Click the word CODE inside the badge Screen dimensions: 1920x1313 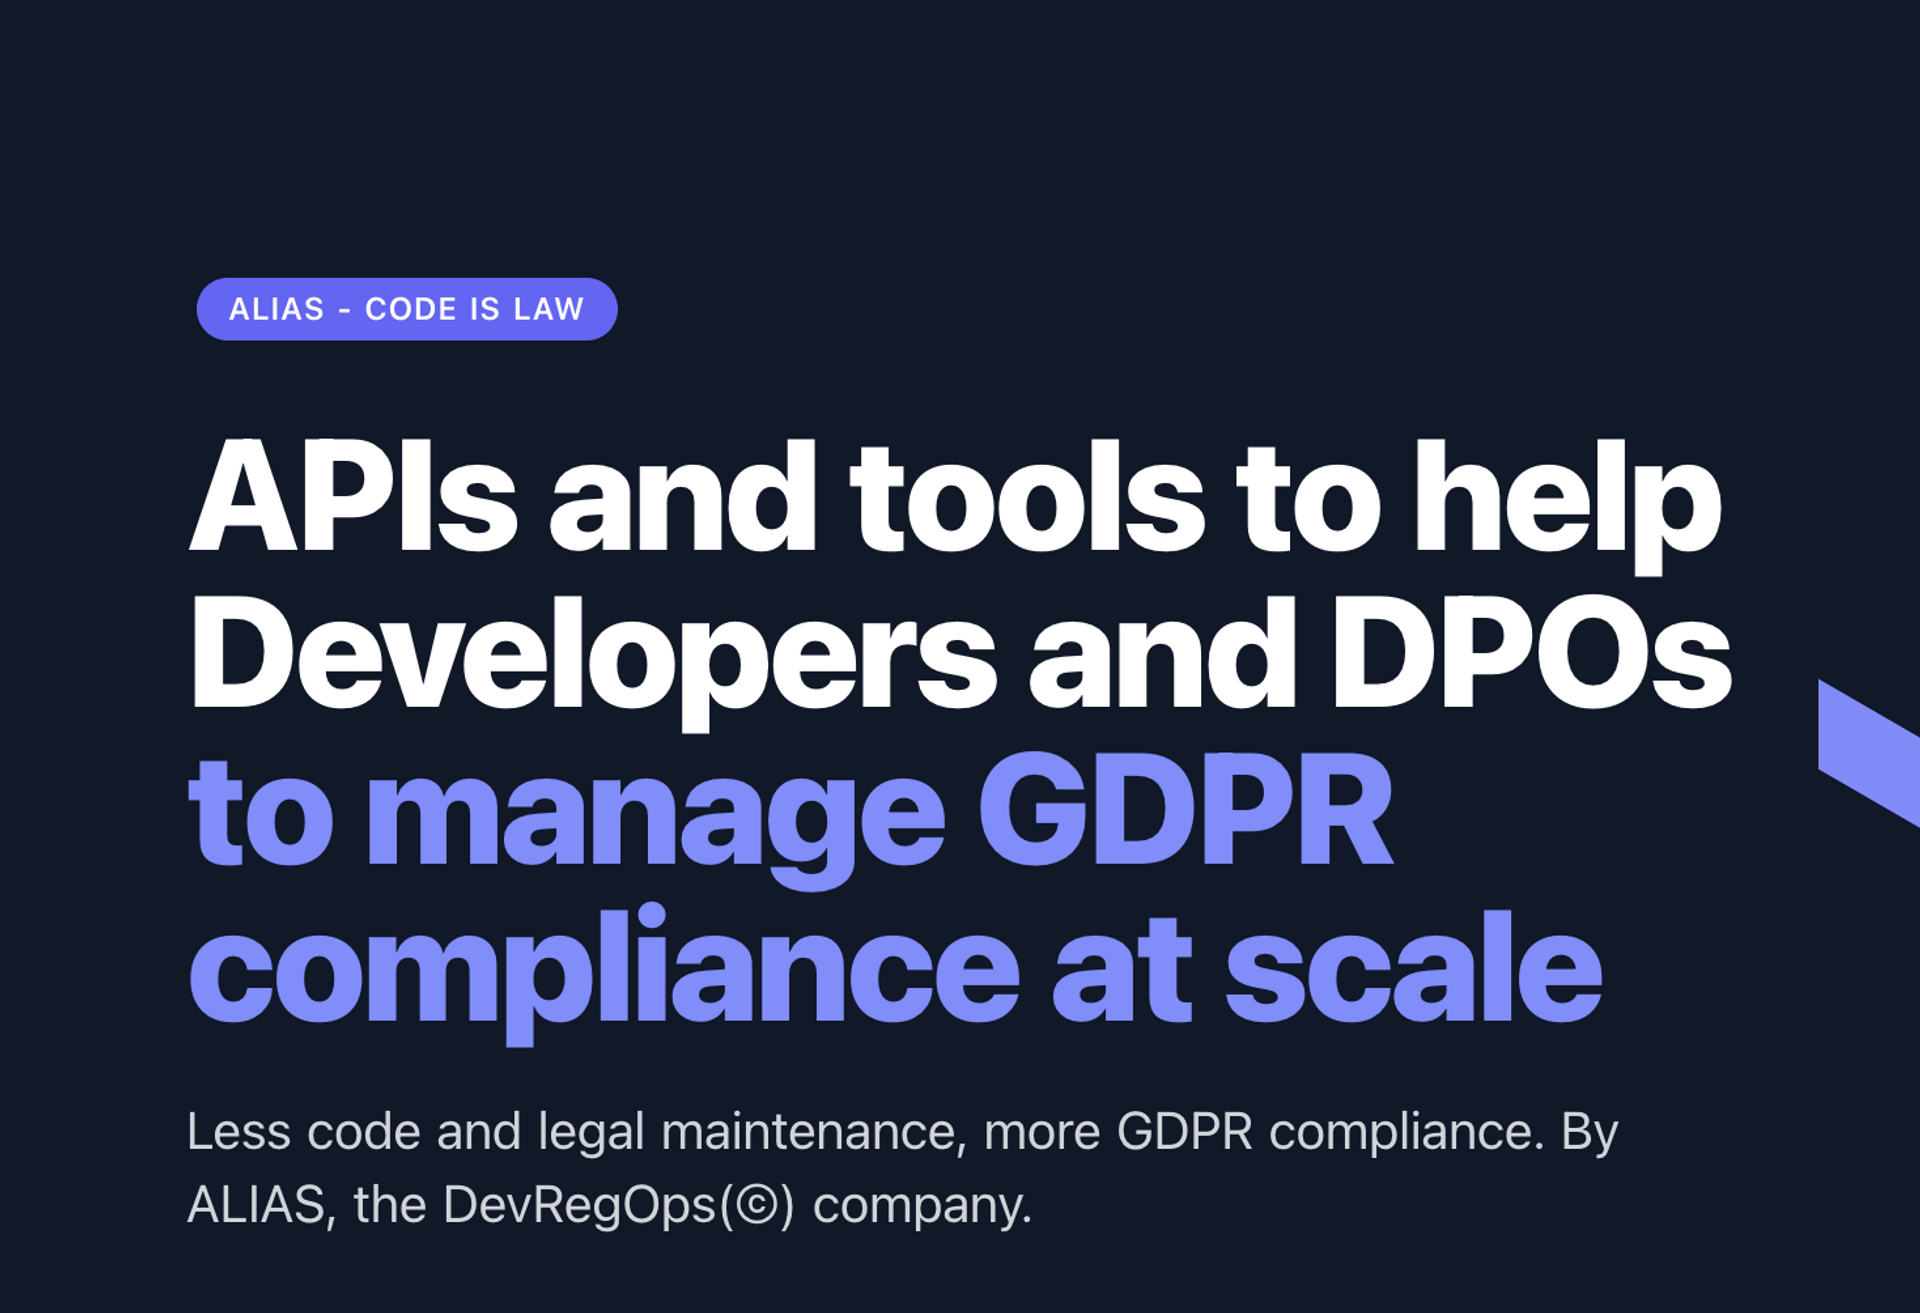click(411, 309)
